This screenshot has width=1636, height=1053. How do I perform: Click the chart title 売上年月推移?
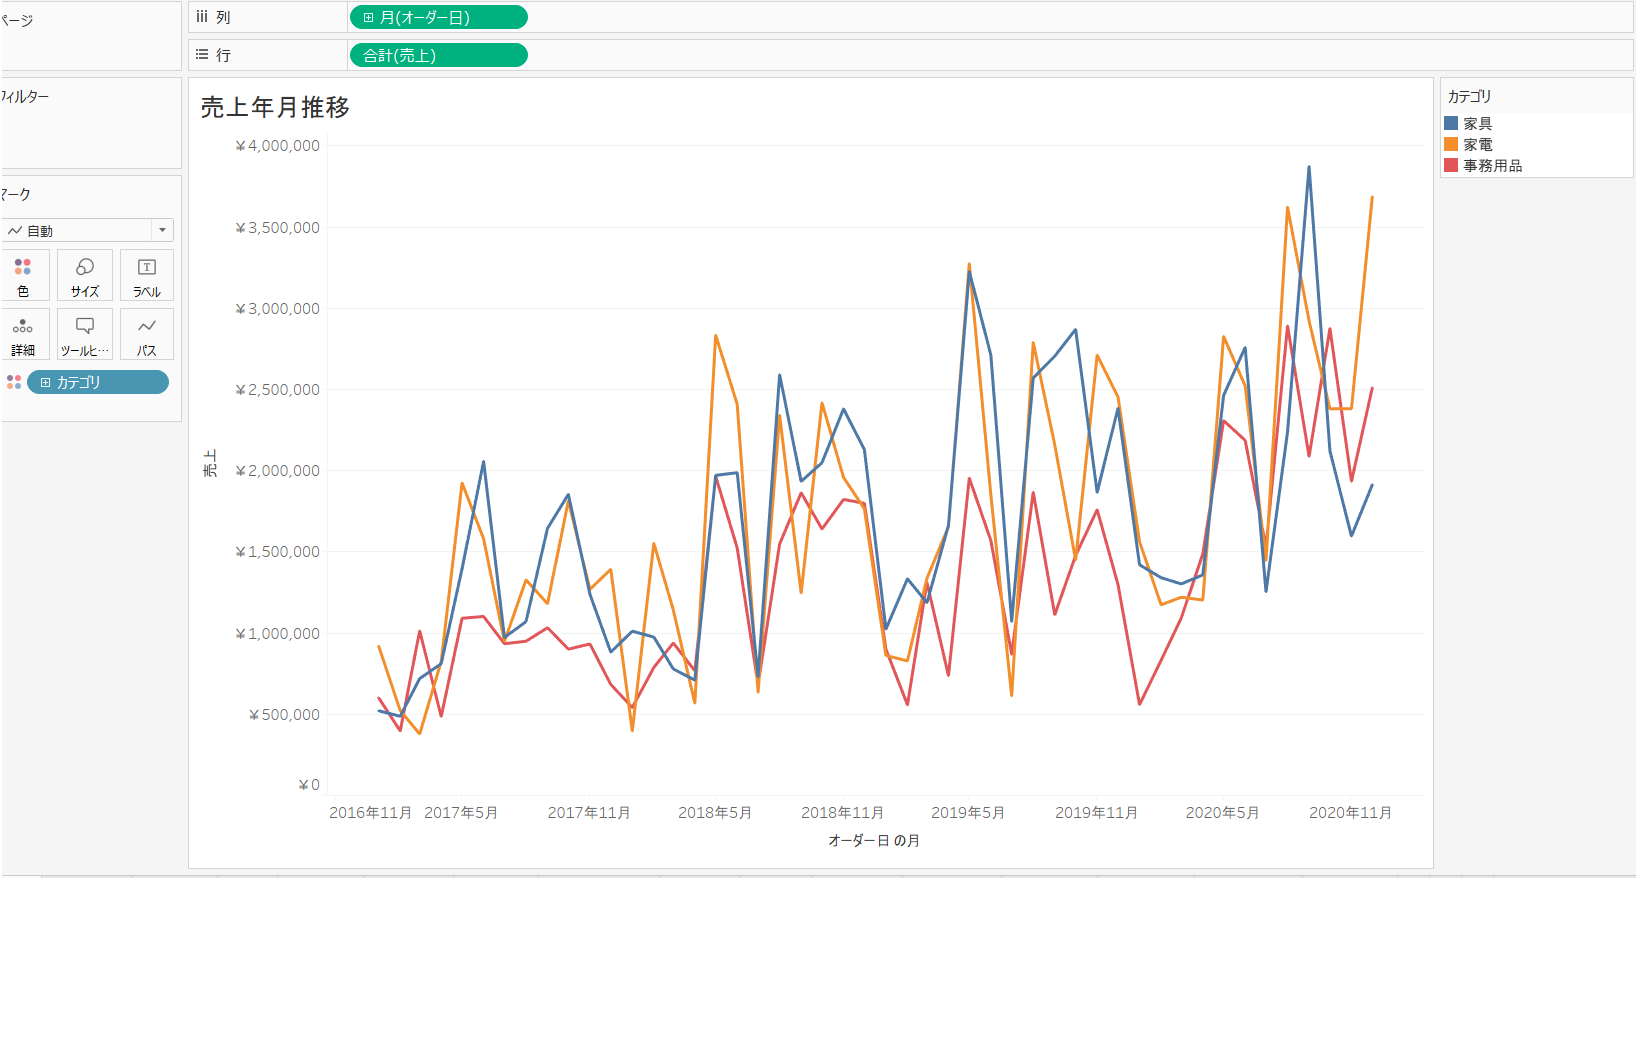point(275,107)
